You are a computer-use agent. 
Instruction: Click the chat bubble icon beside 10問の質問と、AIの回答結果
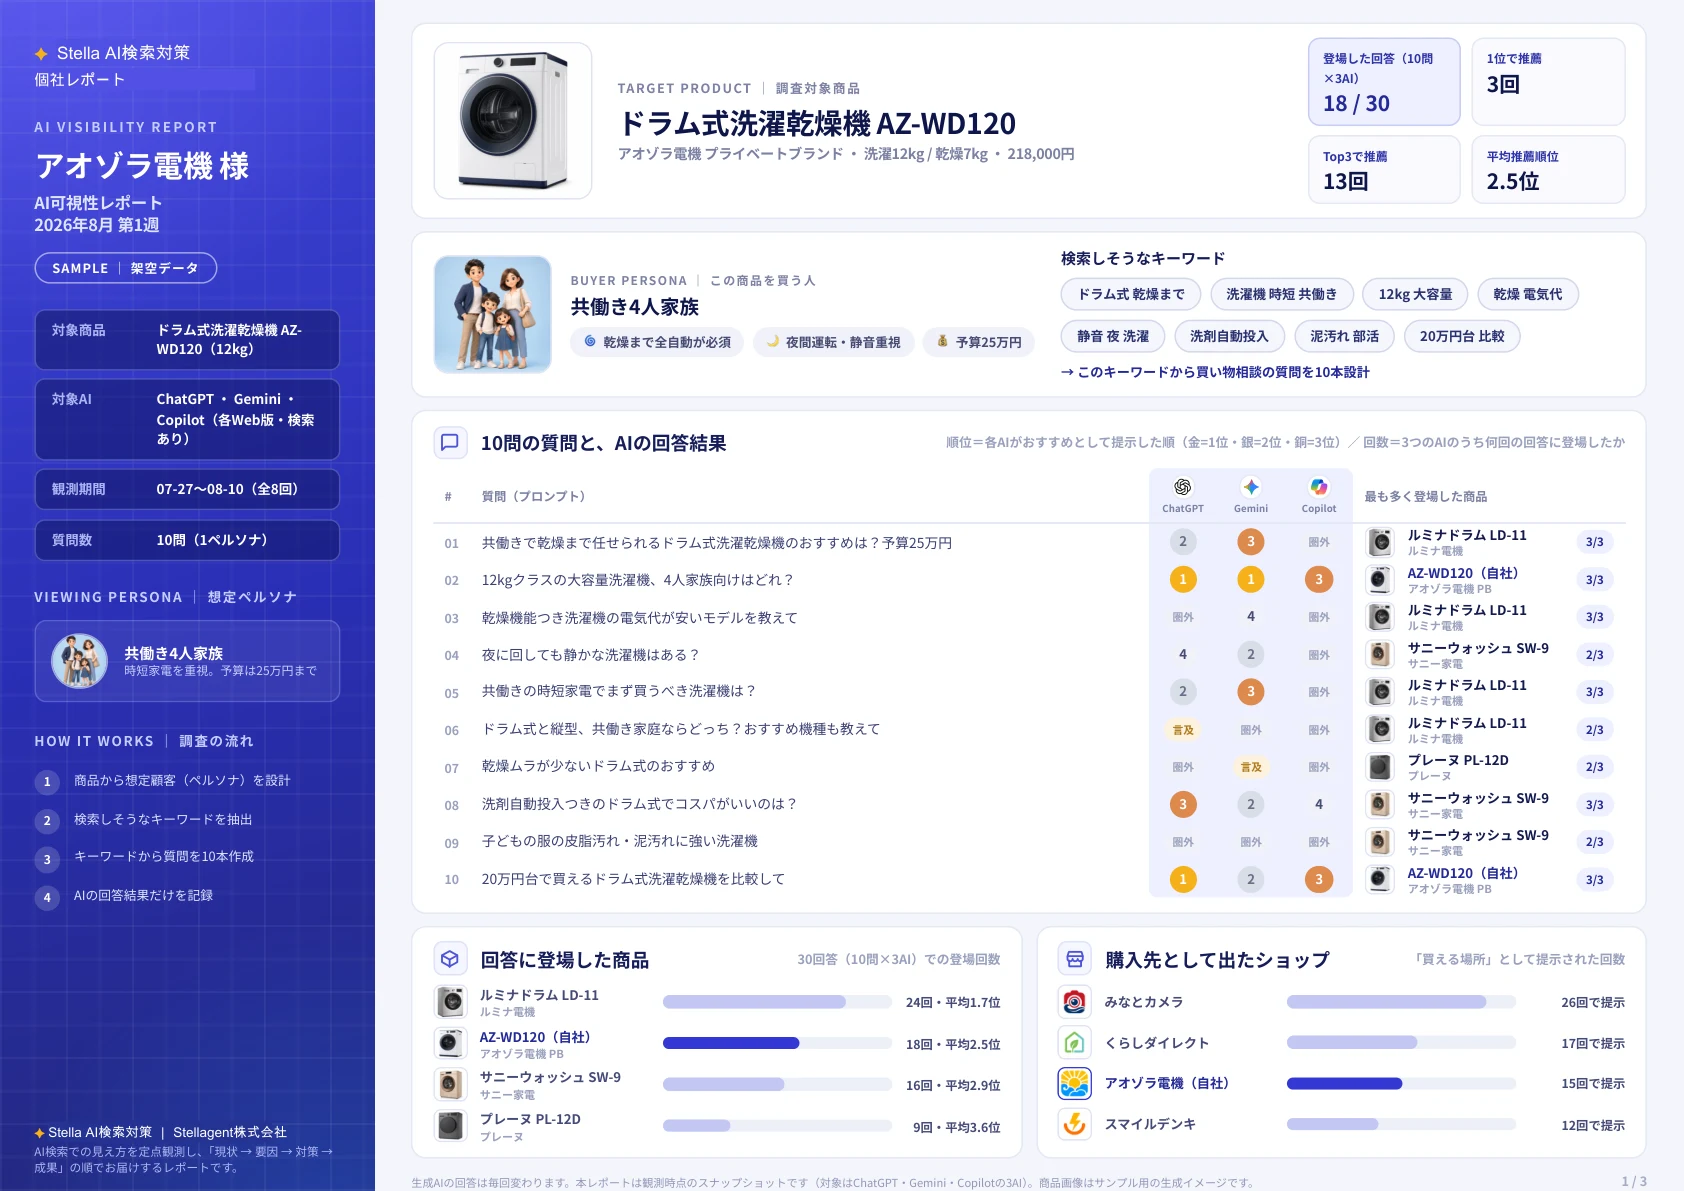pos(450,443)
